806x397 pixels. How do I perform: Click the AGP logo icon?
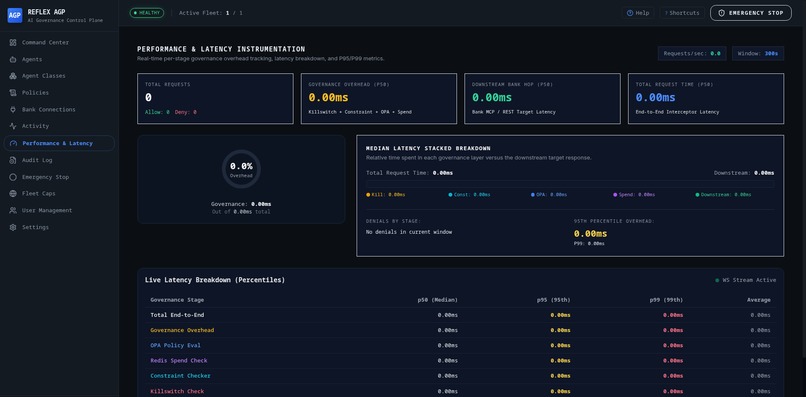[x=14, y=15]
